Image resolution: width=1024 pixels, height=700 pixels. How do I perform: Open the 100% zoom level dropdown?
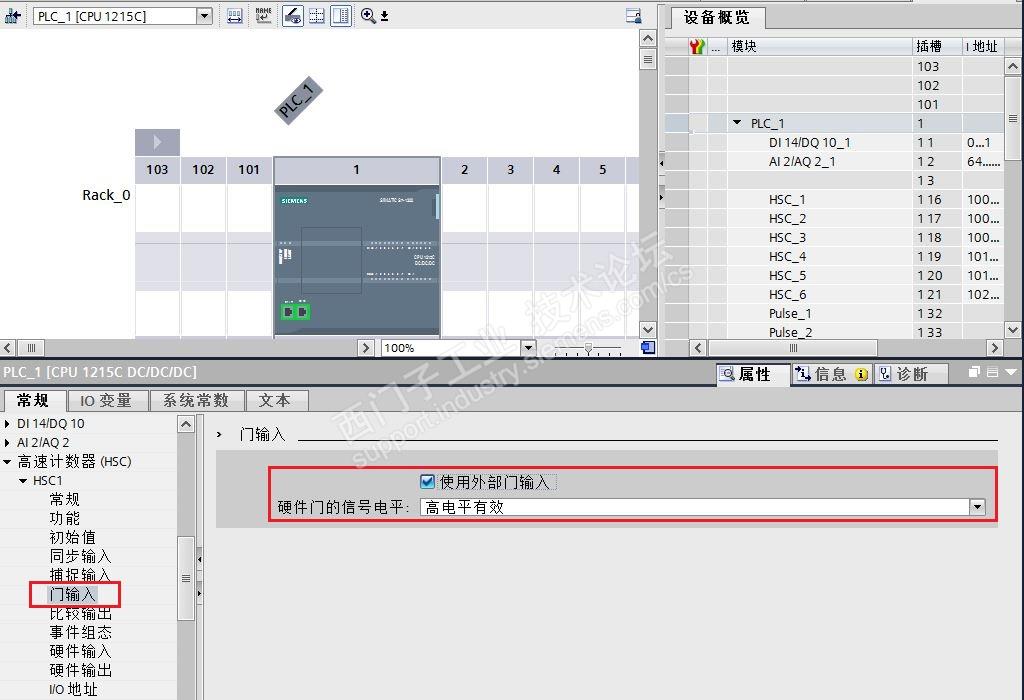529,347
